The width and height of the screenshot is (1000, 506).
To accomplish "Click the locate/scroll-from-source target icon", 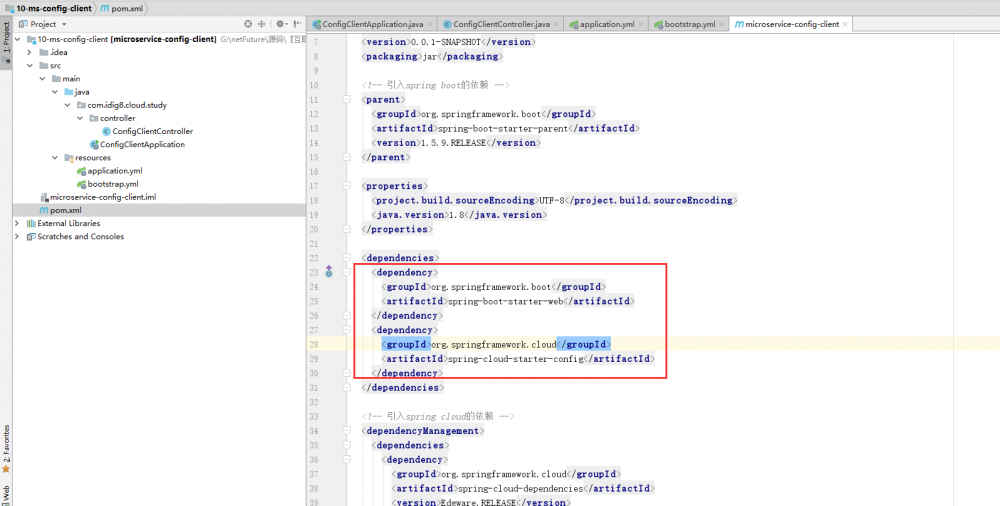I will 248,23.
